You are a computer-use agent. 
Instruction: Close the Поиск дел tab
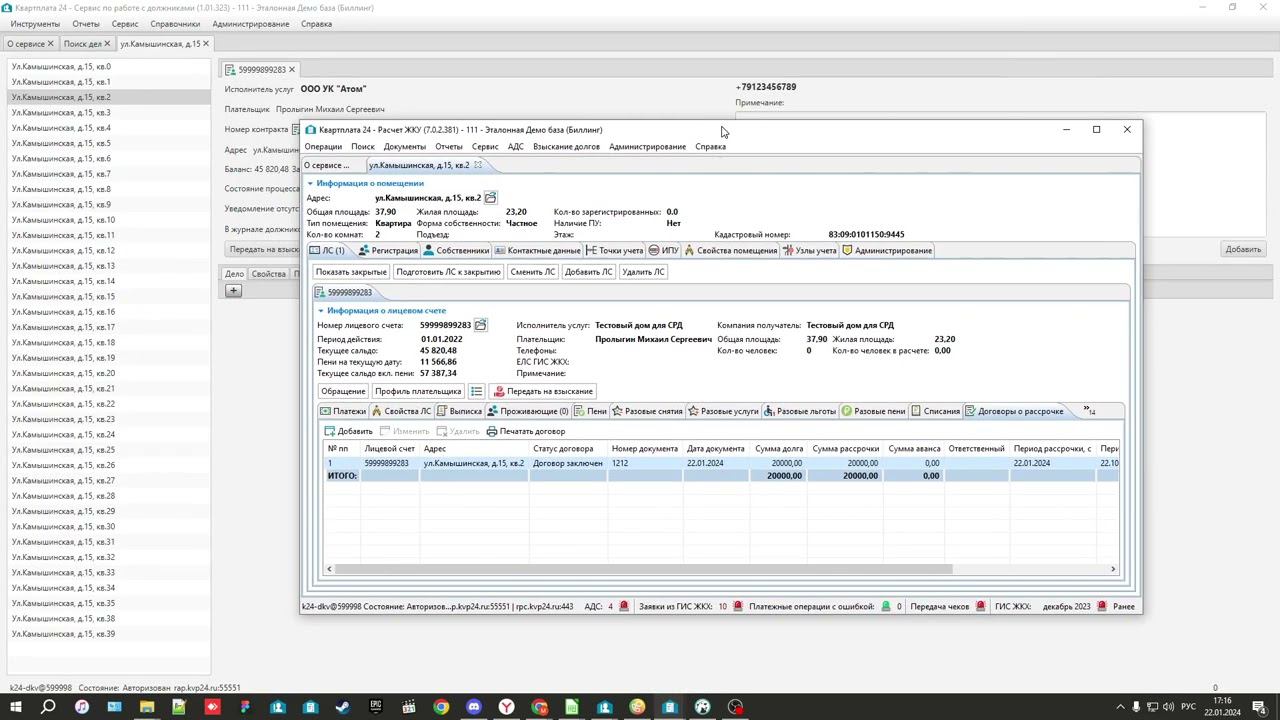[108, 44]
